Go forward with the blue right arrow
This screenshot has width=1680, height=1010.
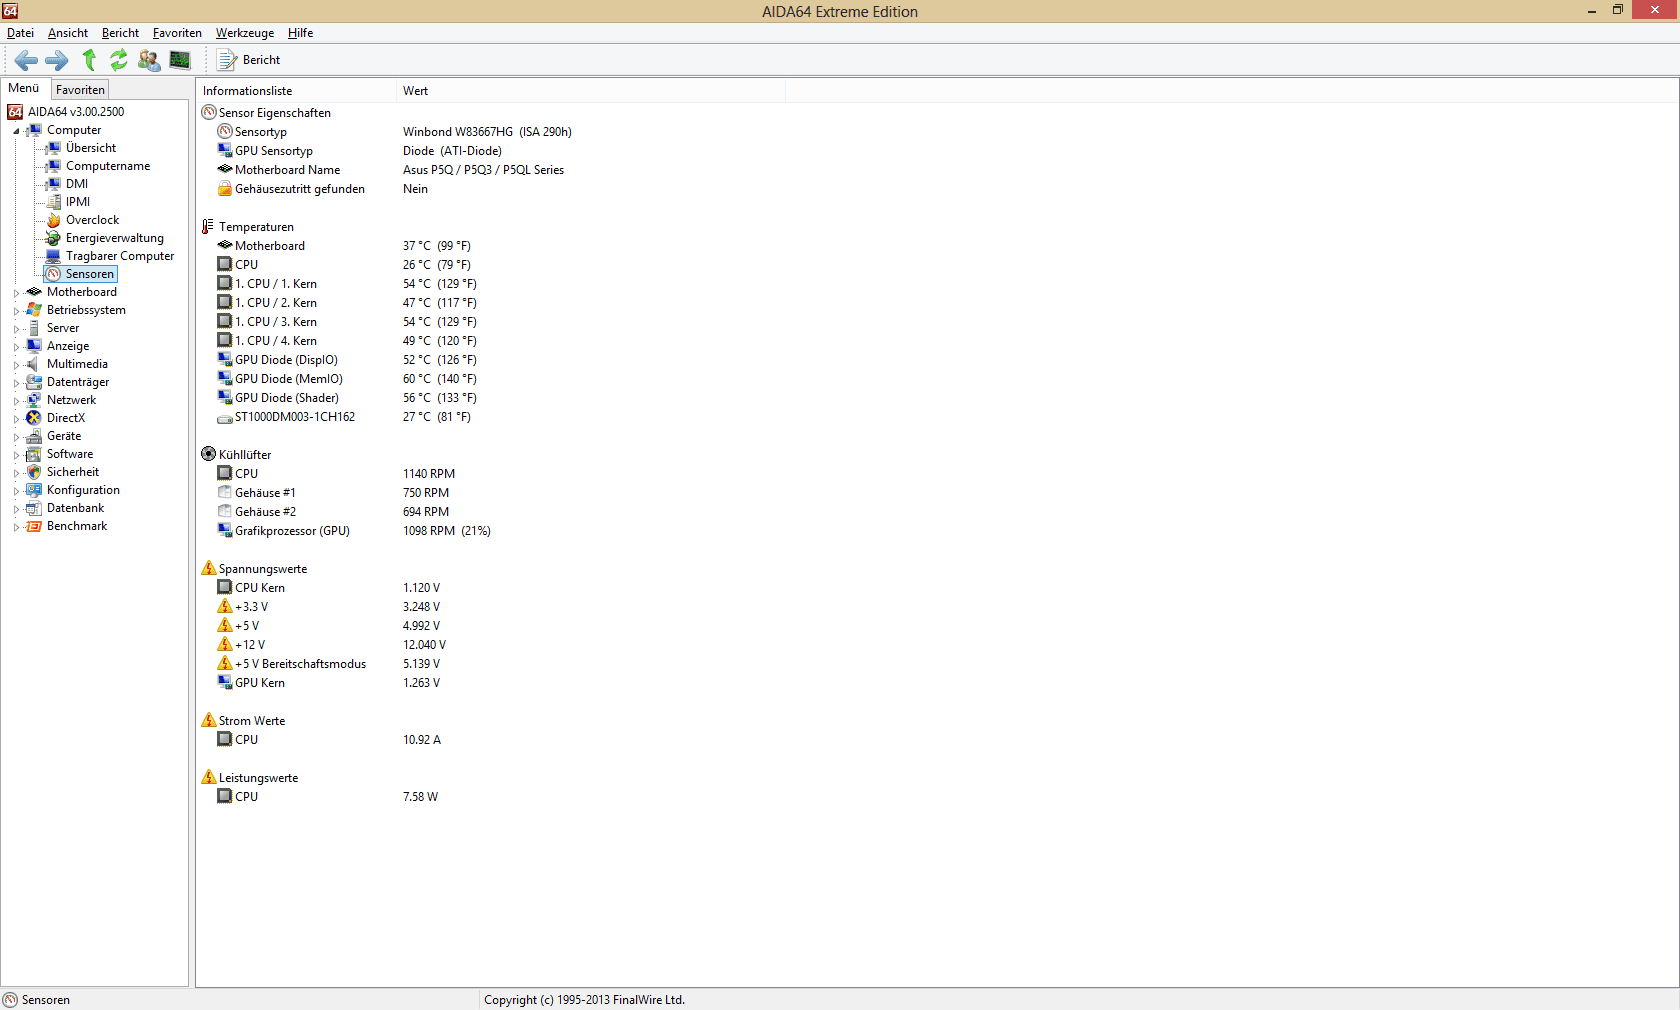click(57, 60)
